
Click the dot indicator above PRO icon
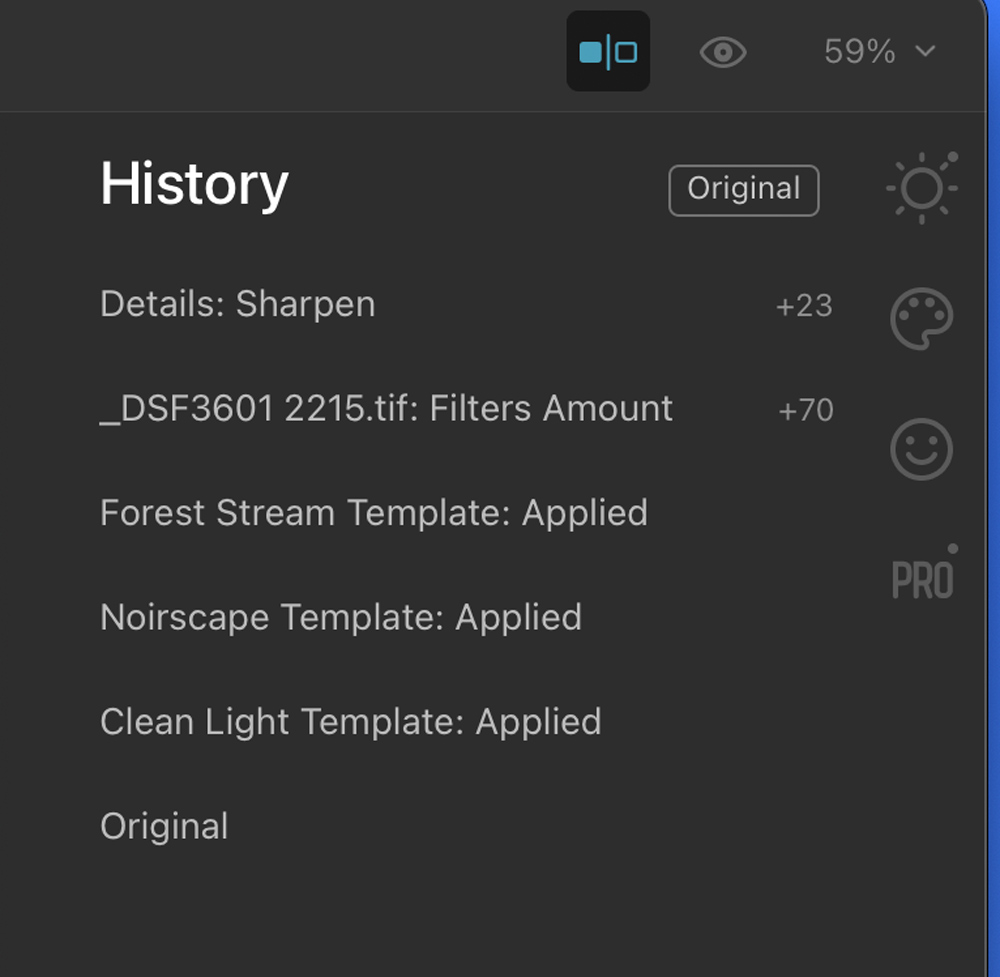tap(952, 548)
